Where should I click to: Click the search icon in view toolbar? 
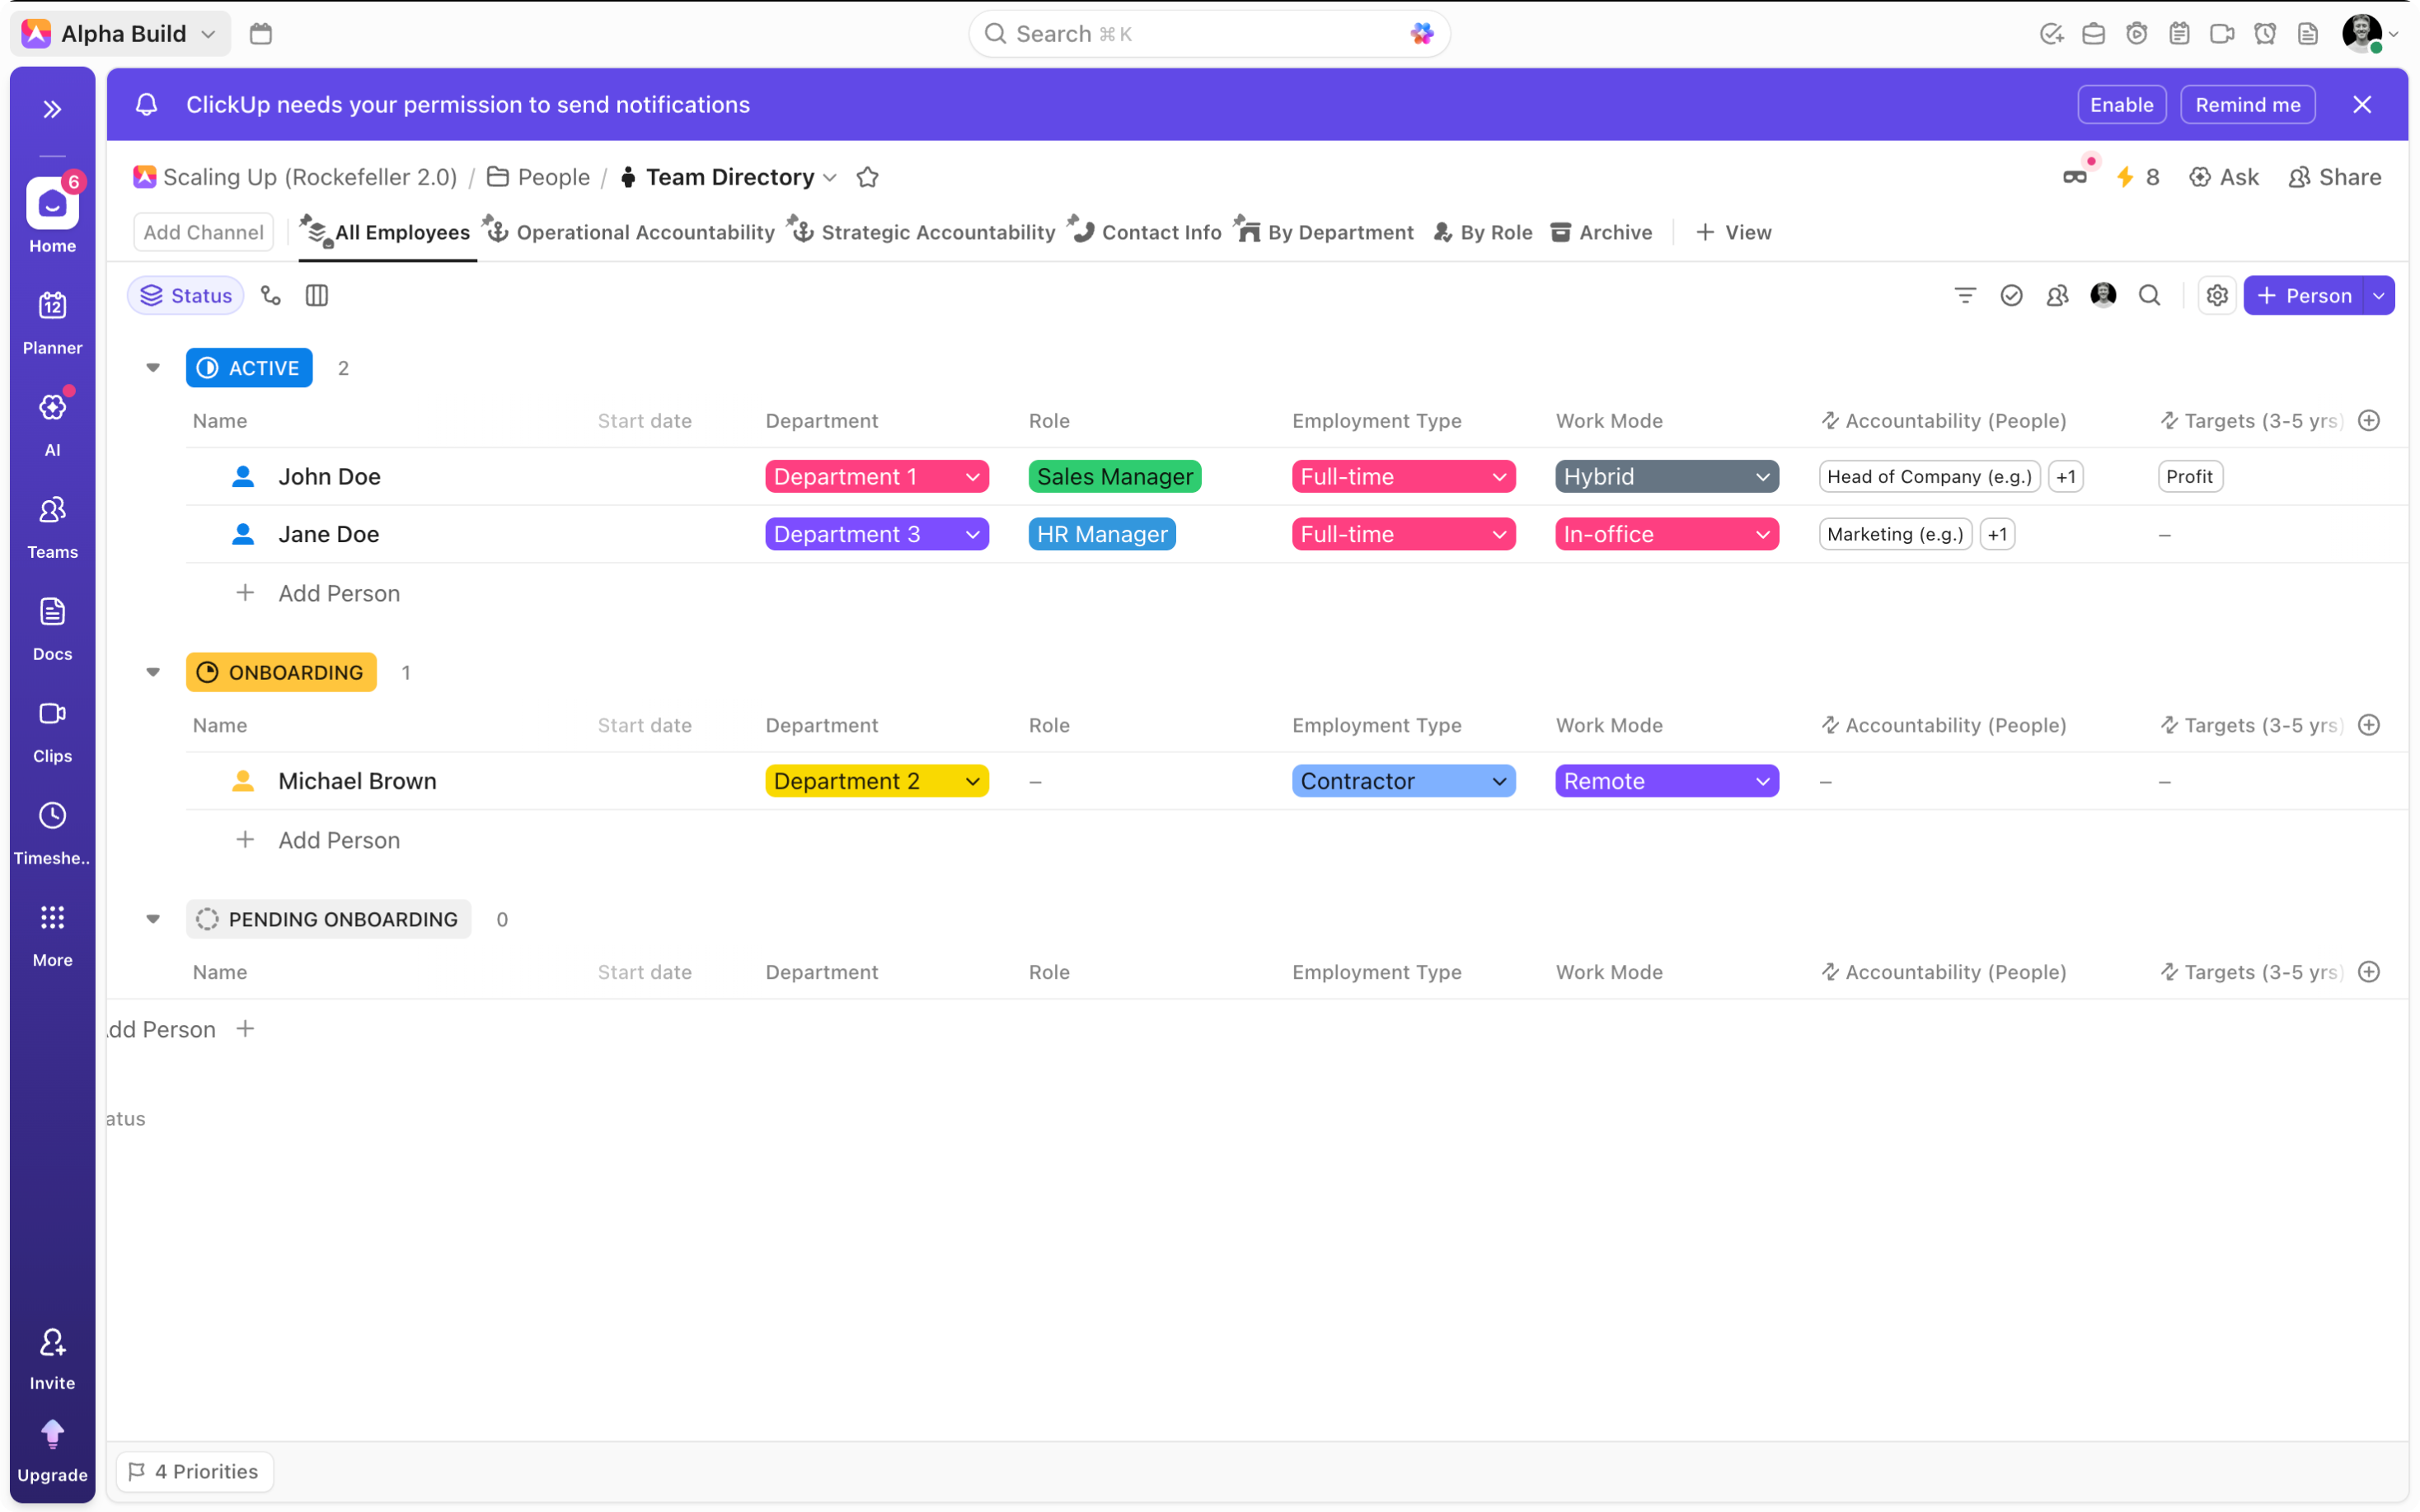[2149, 296]
